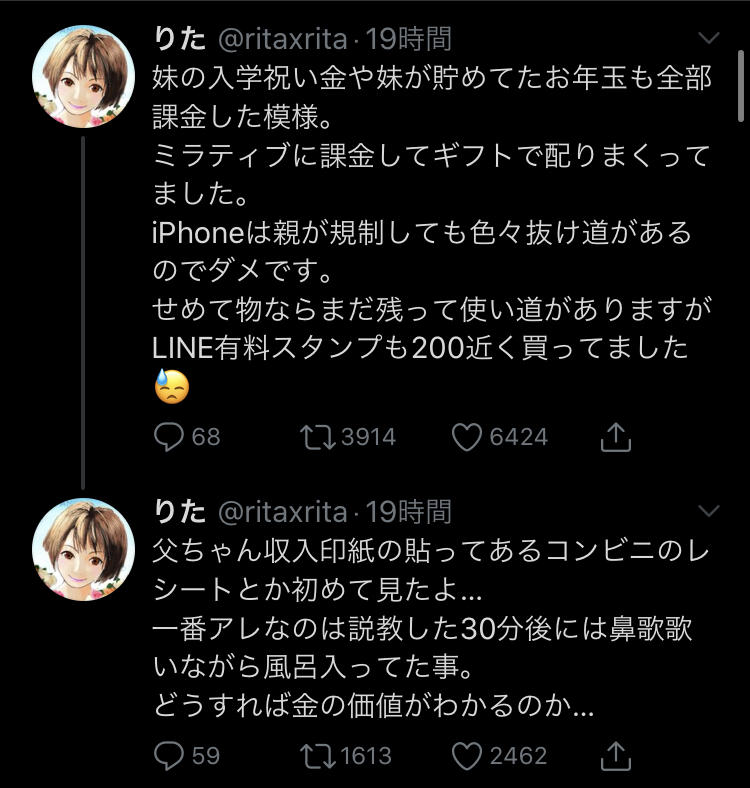
Task: Retweet the first tweet with 3914 retweets
Action: pyautogui.click(x=320, y=437)
